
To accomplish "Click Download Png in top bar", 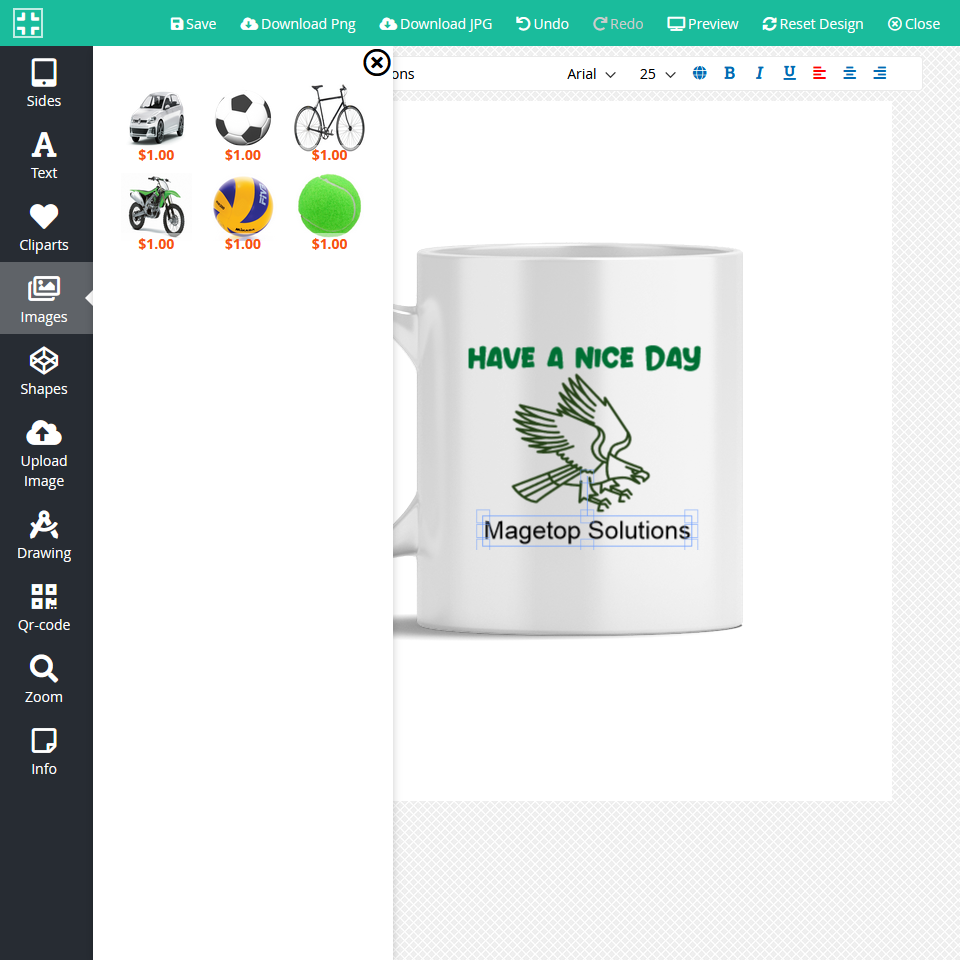I will click(298, 23).
